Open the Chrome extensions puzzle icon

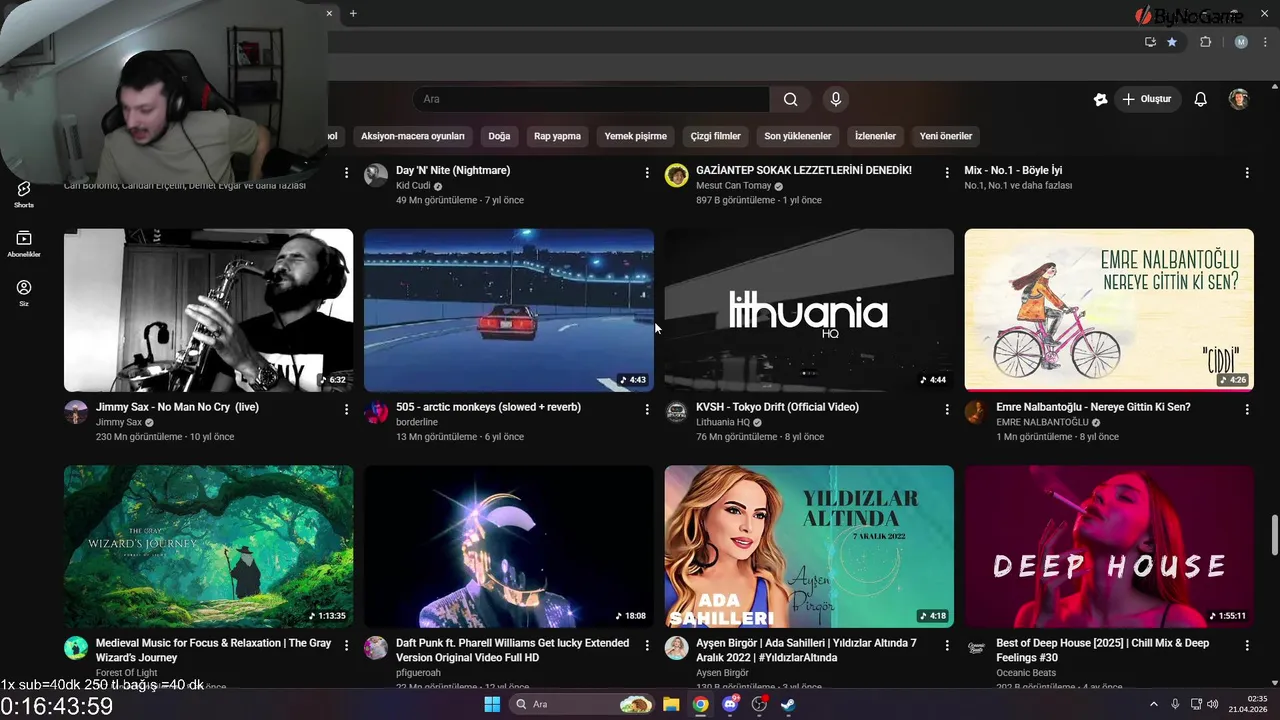click(1205, 42)
